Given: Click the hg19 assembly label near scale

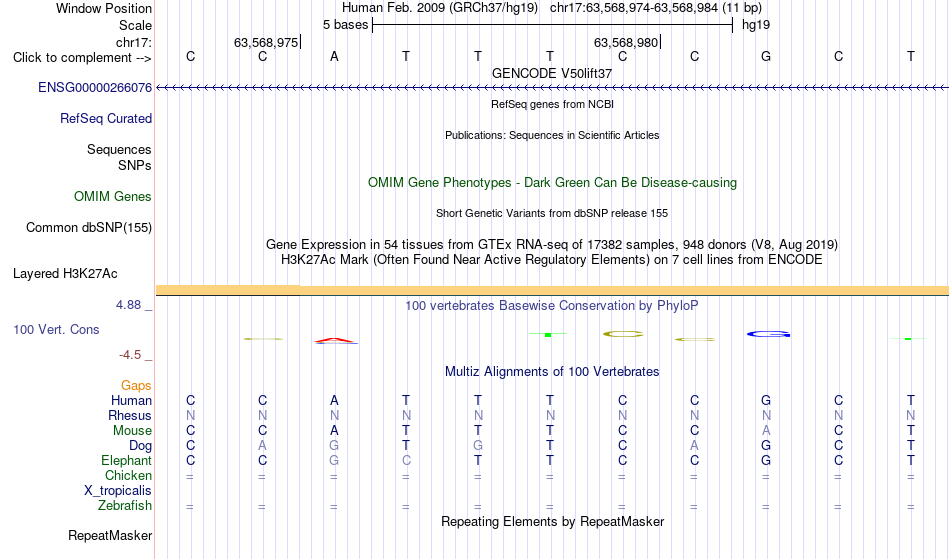Looking at the screenshot, I should pos(756,25).
